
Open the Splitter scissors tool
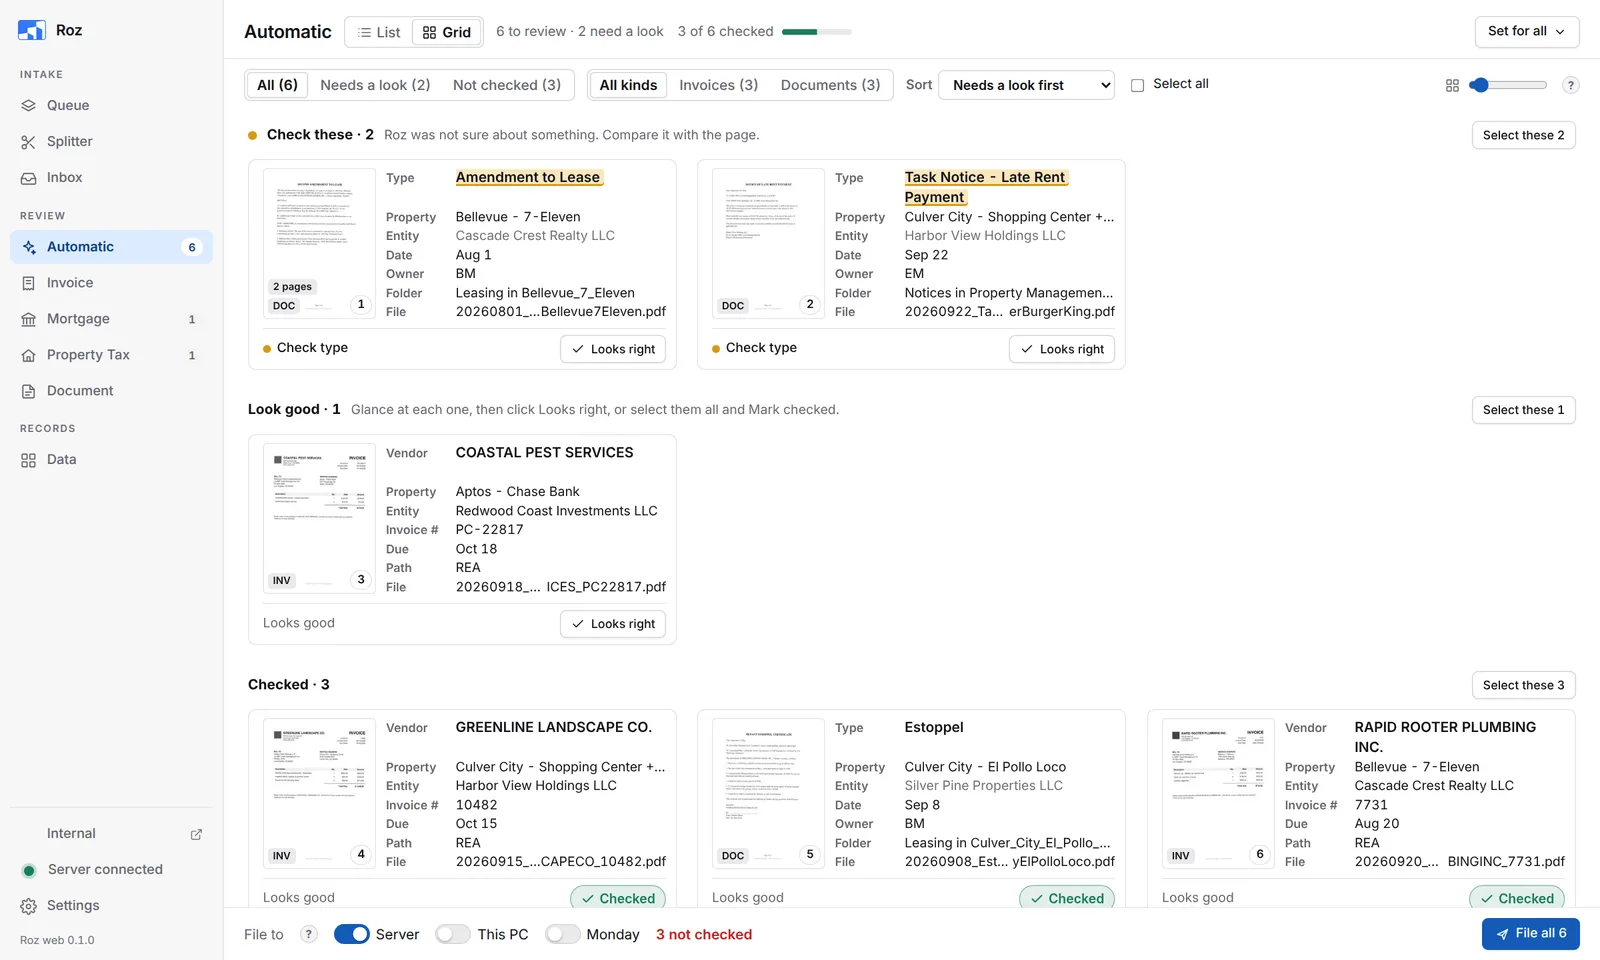(x=111, y=141)
